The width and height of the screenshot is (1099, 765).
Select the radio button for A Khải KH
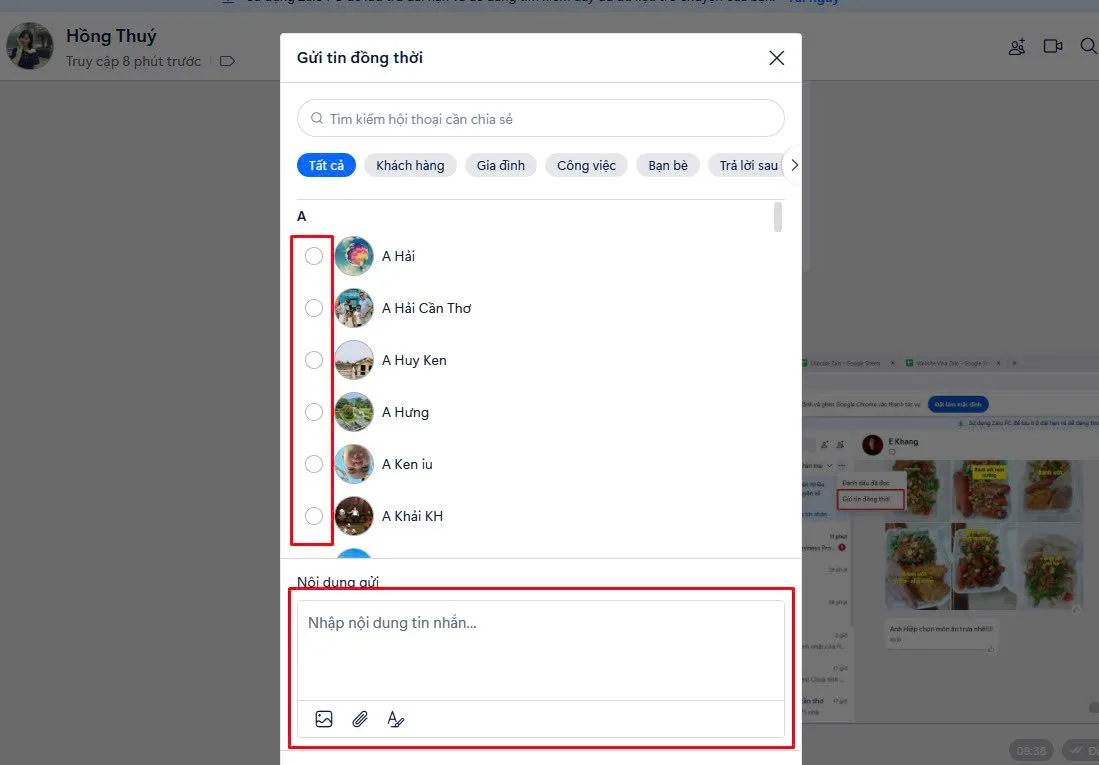click(x=314, y=516)
